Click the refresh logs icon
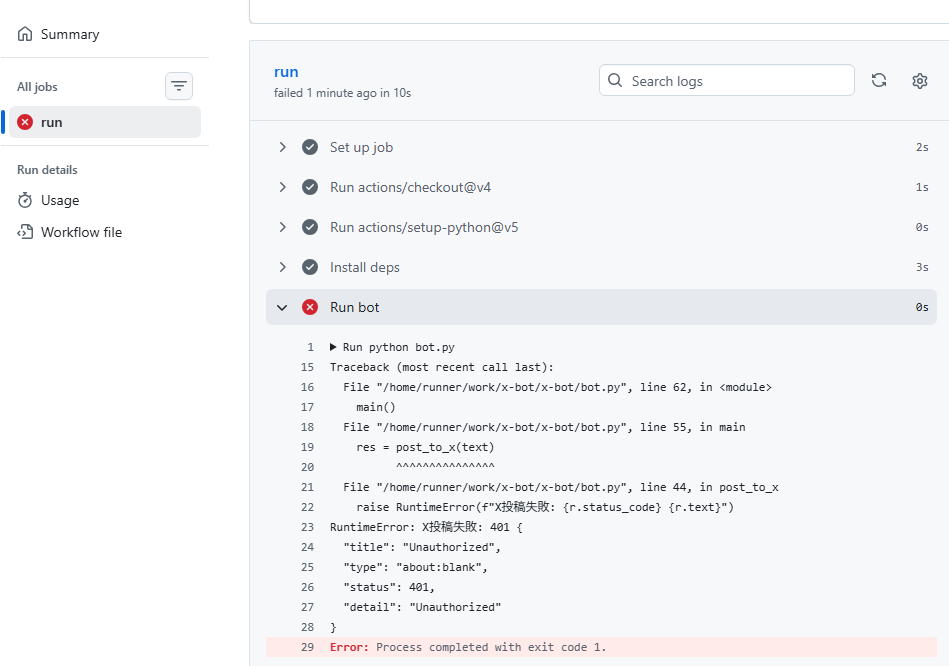 coord(879,81)
